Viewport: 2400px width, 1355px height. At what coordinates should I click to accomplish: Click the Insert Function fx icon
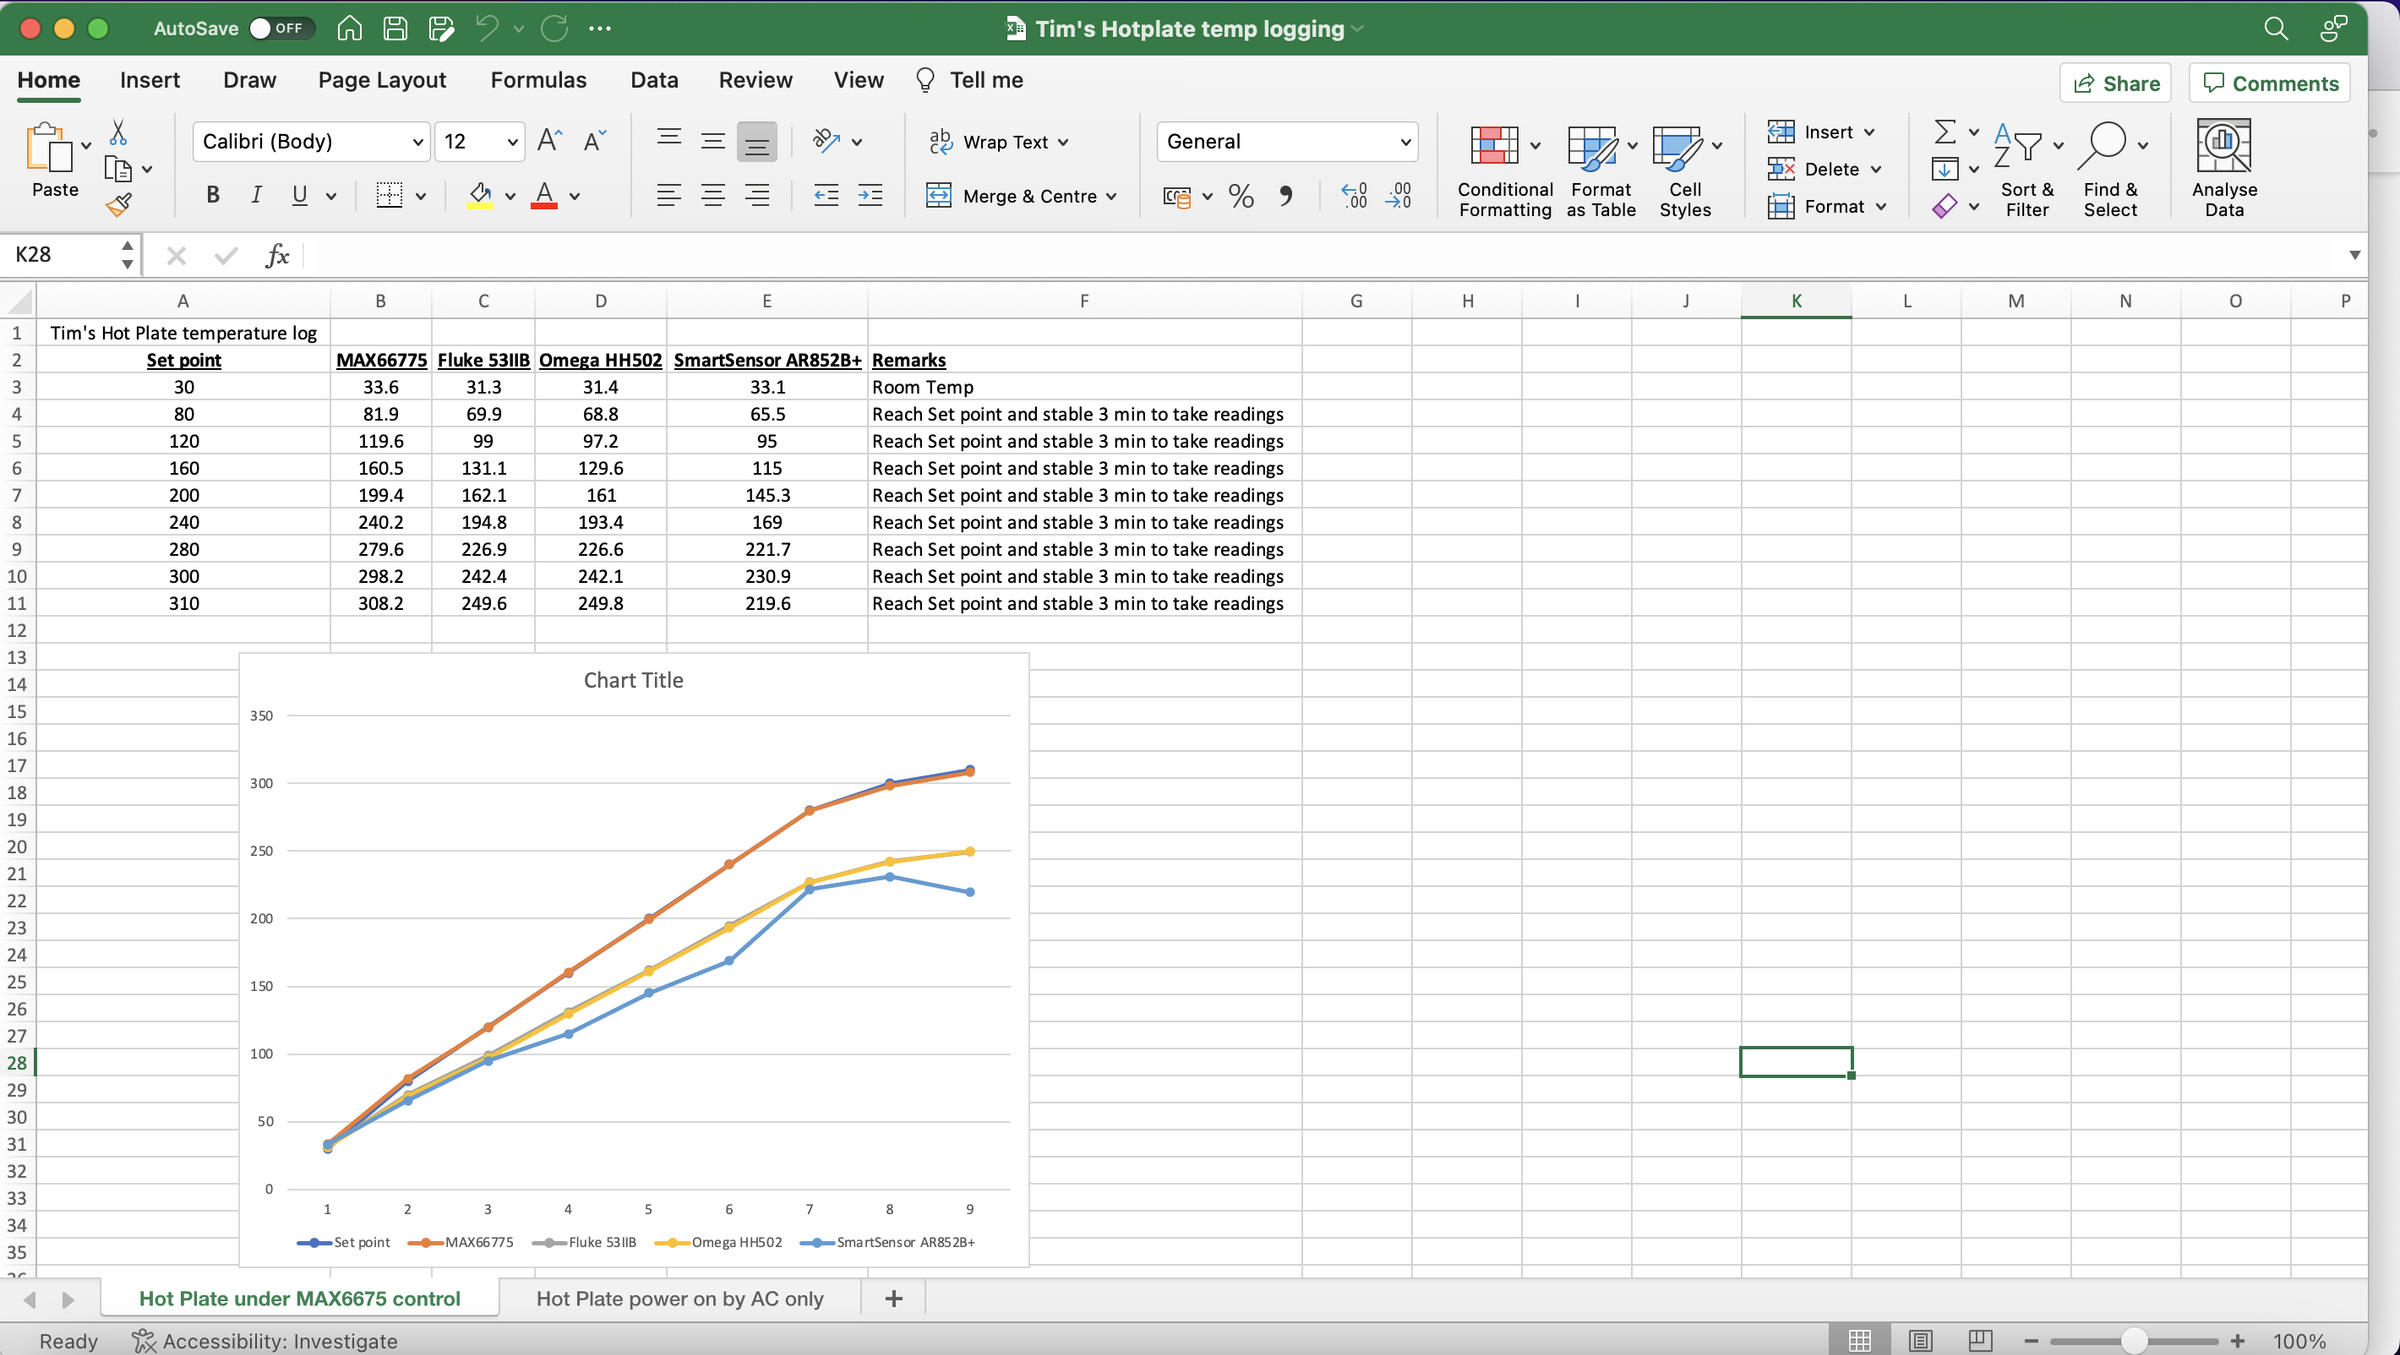coord(277,256)
